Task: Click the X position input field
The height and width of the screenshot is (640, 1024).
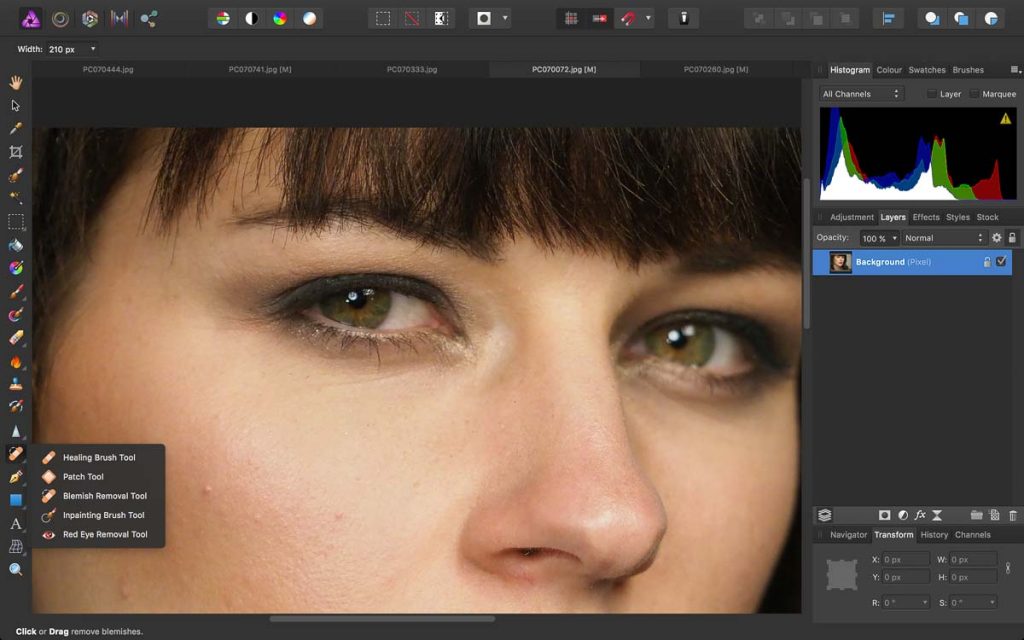Action: (x=904, y=560)
